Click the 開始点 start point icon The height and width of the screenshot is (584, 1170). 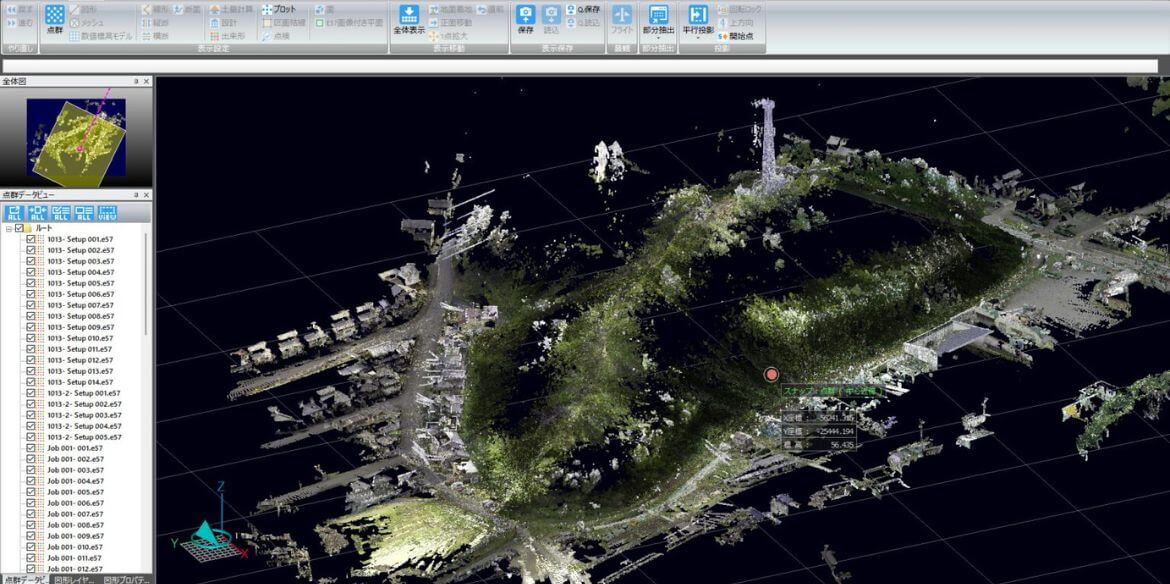(735, 37)
